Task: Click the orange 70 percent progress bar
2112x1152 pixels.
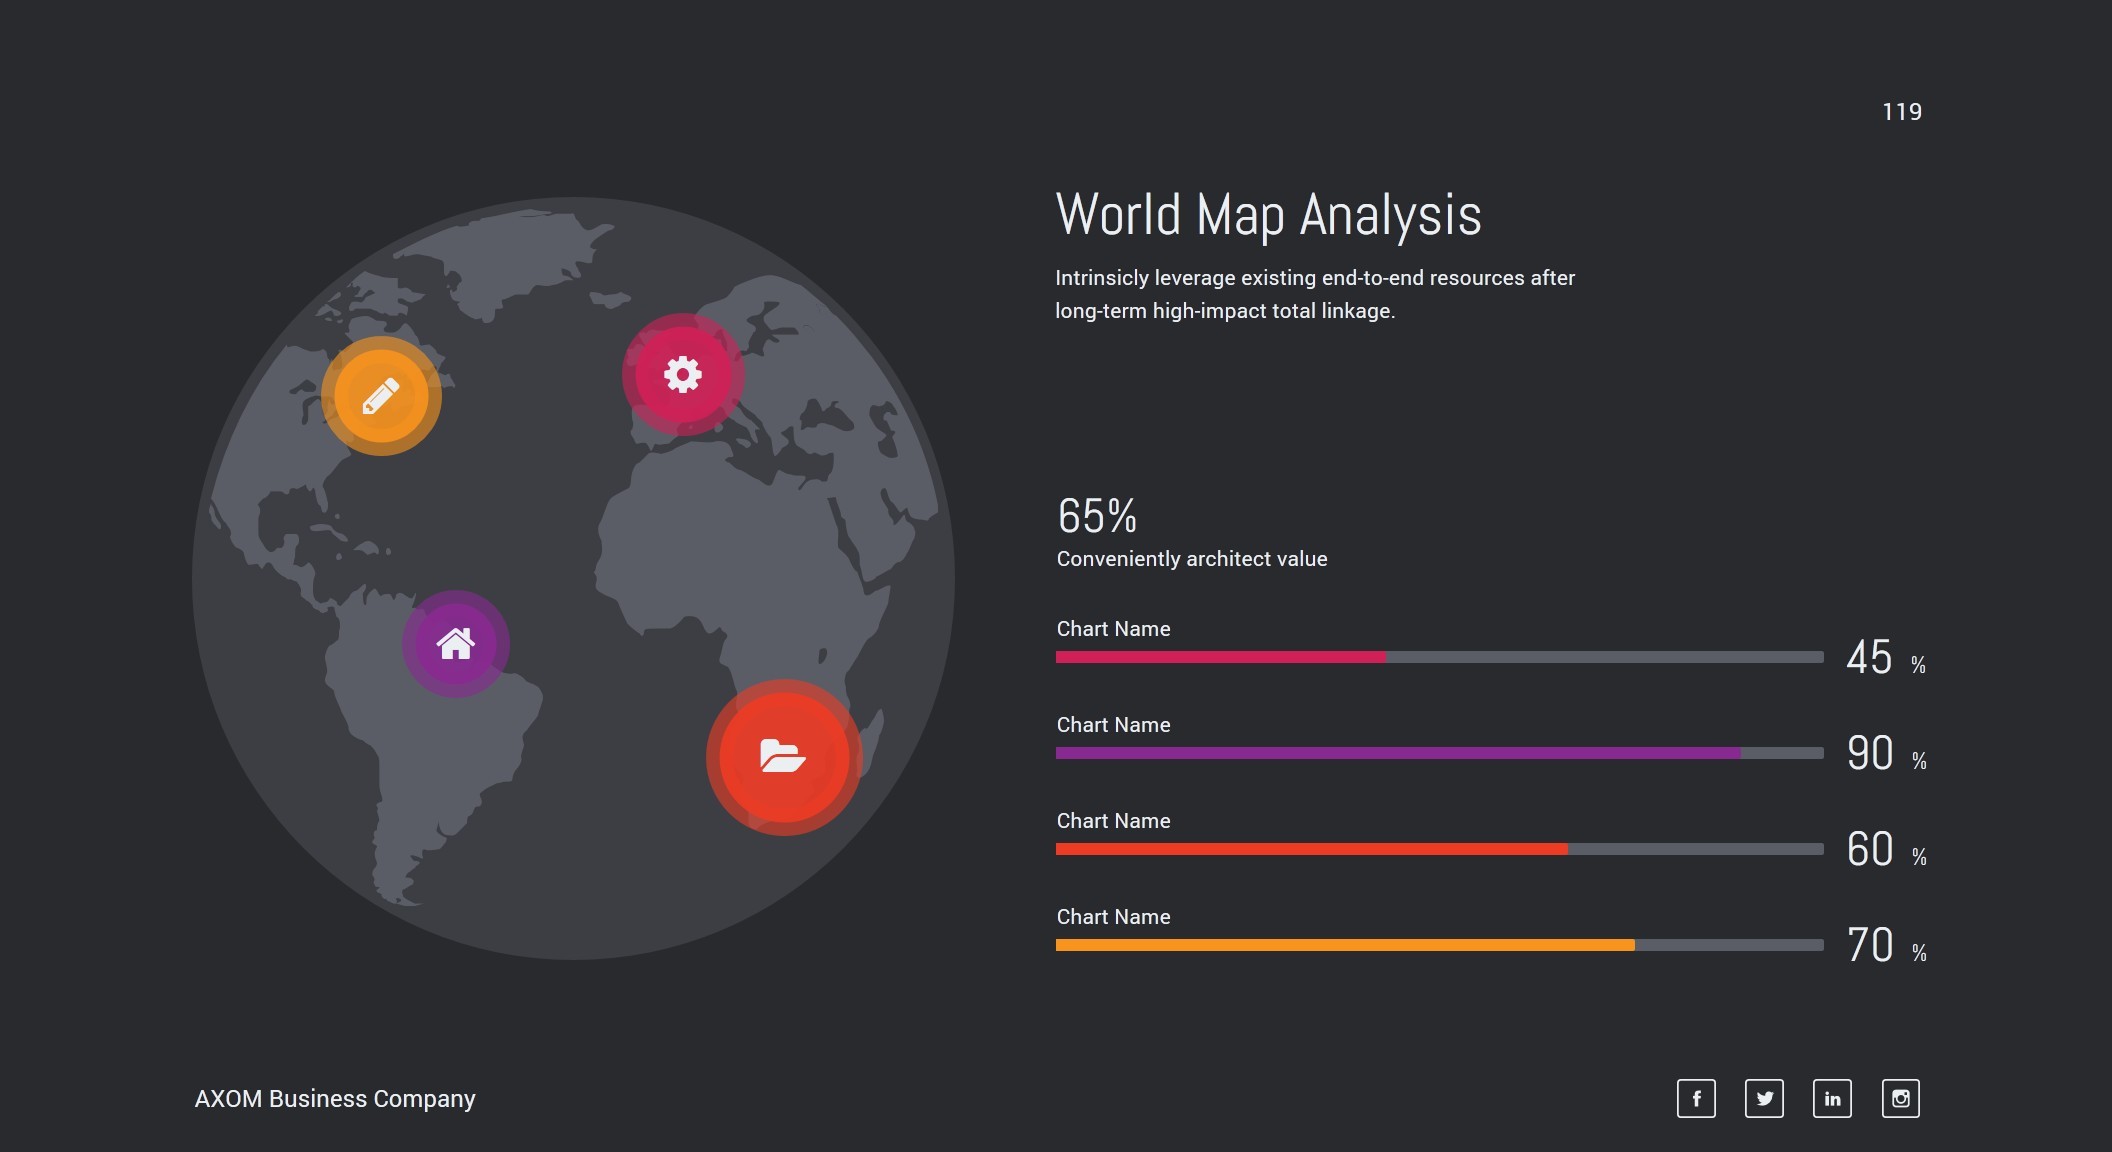Action: (x=1345, y=945)
